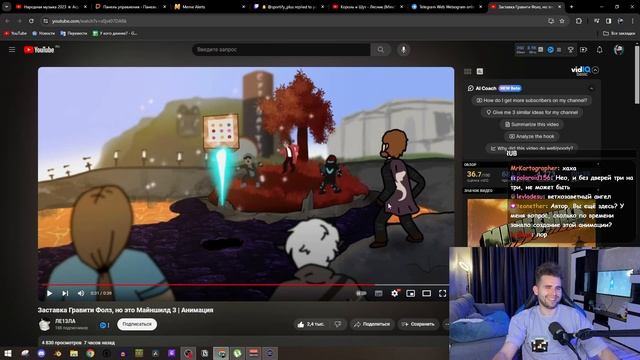
Task: Switch to the 'Панель управления' tab
Action: click(131, 7)
